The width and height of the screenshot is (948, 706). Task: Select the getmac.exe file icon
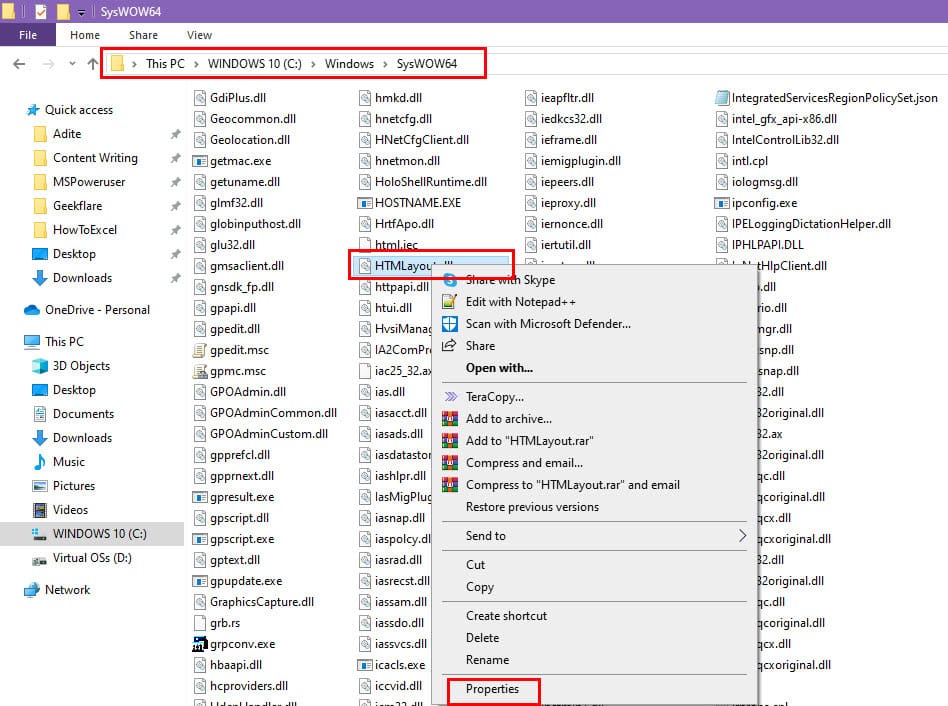[200, 161]
